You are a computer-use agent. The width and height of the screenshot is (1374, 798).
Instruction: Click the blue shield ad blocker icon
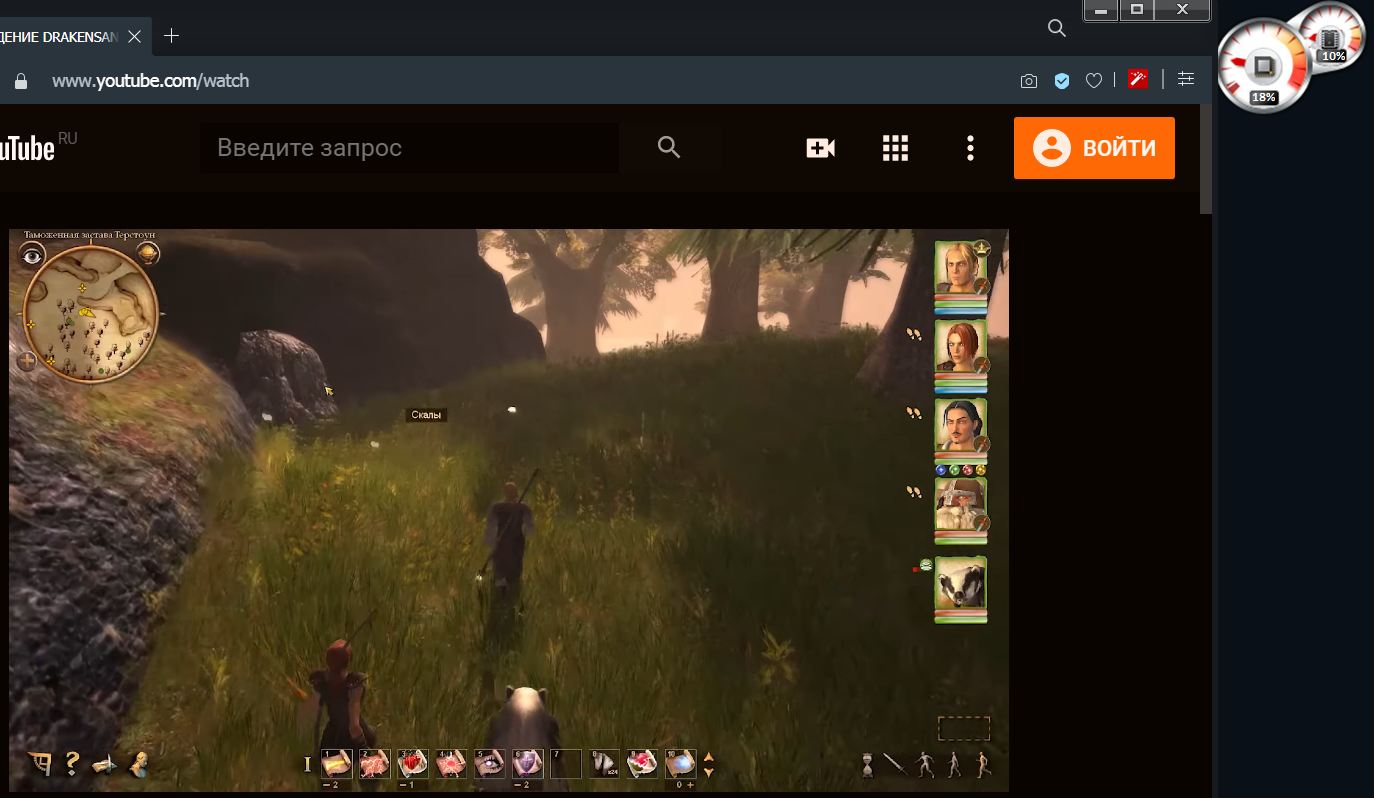(x=1062, y=81)
